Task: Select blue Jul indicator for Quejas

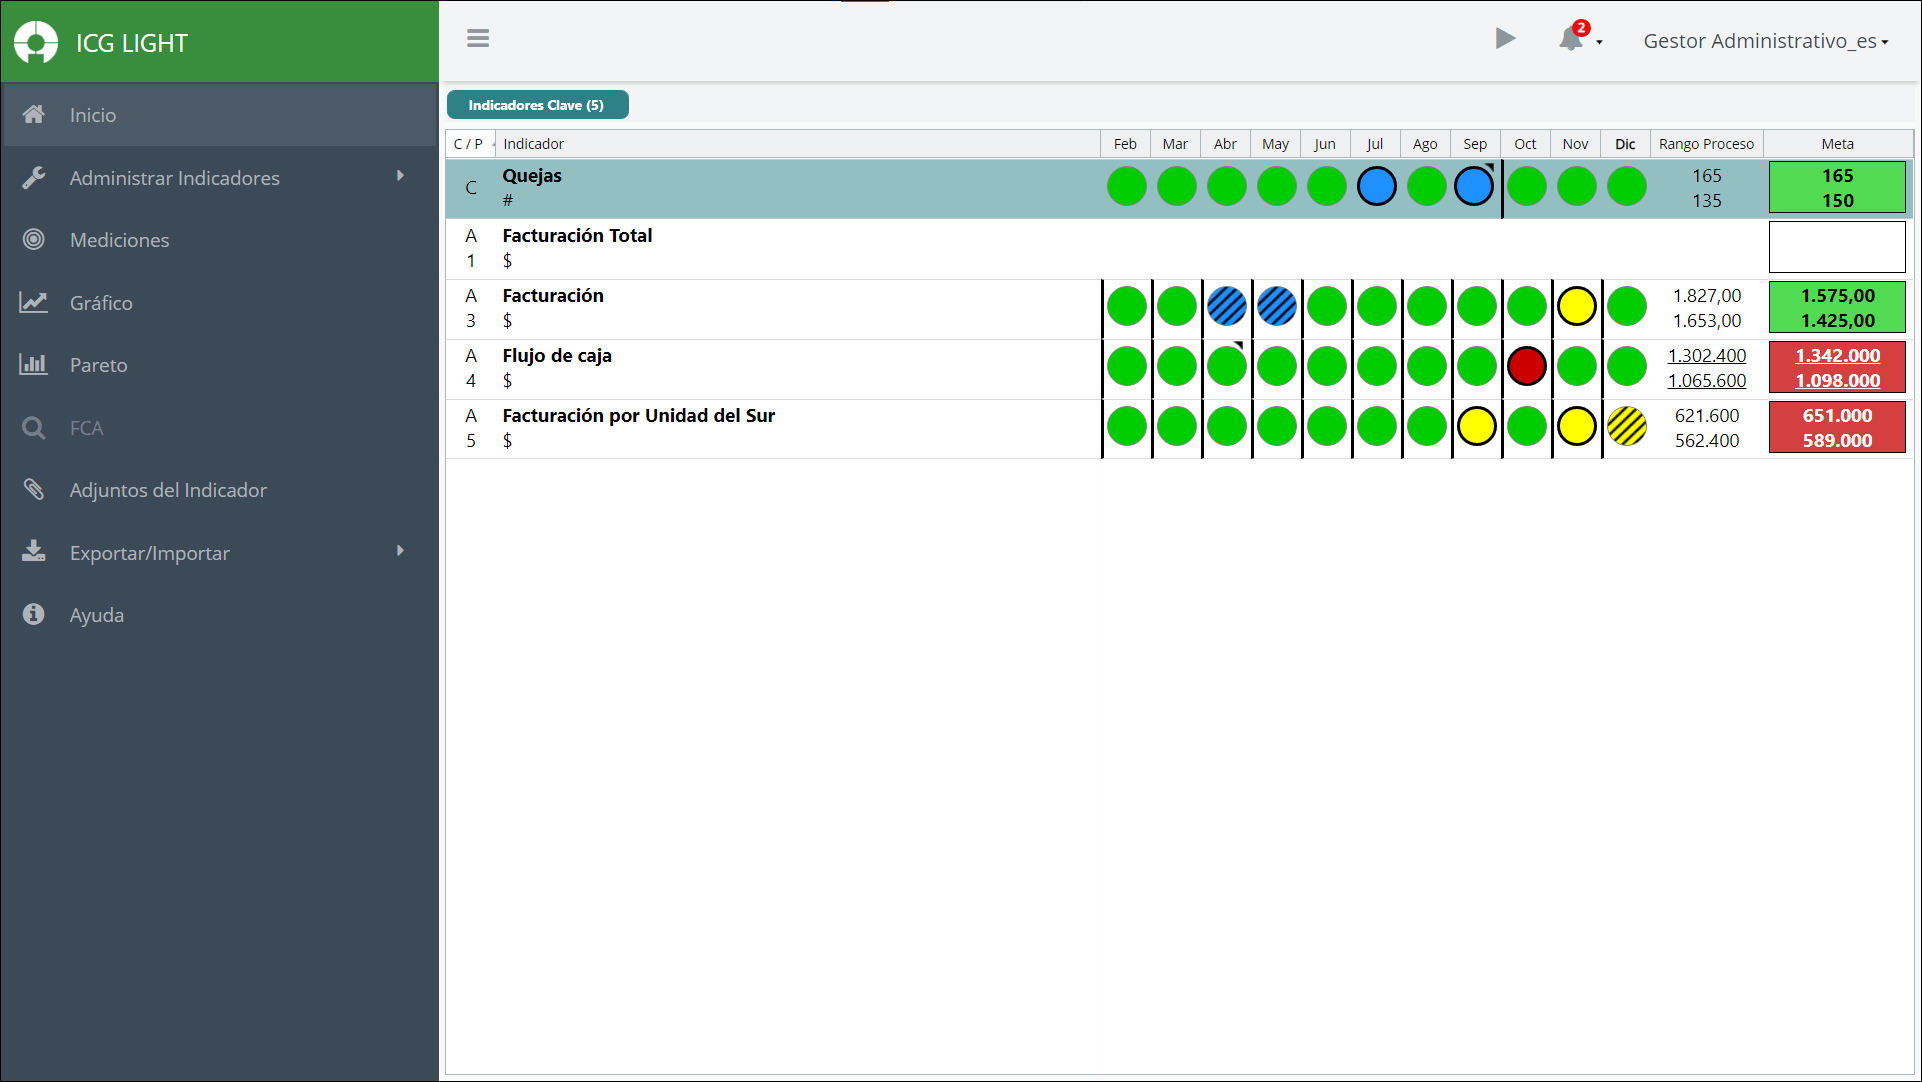Action: [1376, 186]
